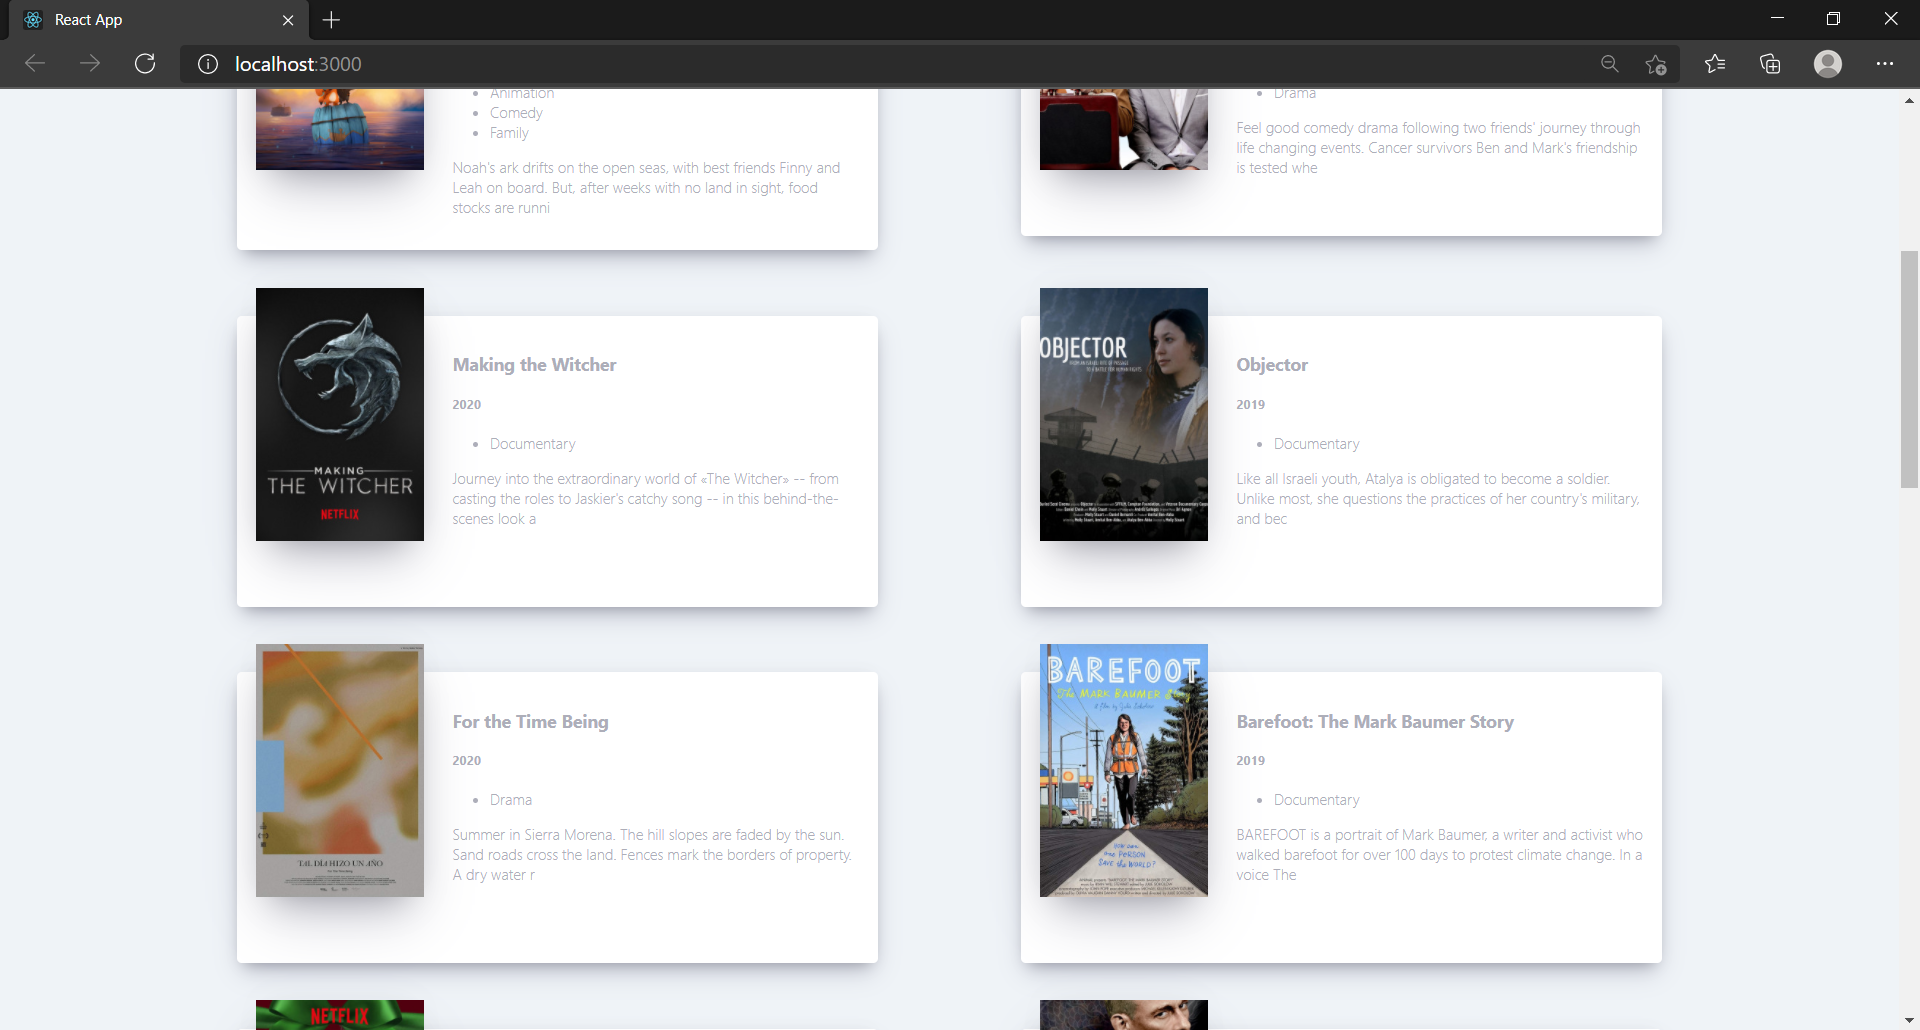Viewport: 1920px width, 1030px height.
Task: Click Documentary genre under Barefoot
Action: pyautogui.click(x=1316, y=800)
